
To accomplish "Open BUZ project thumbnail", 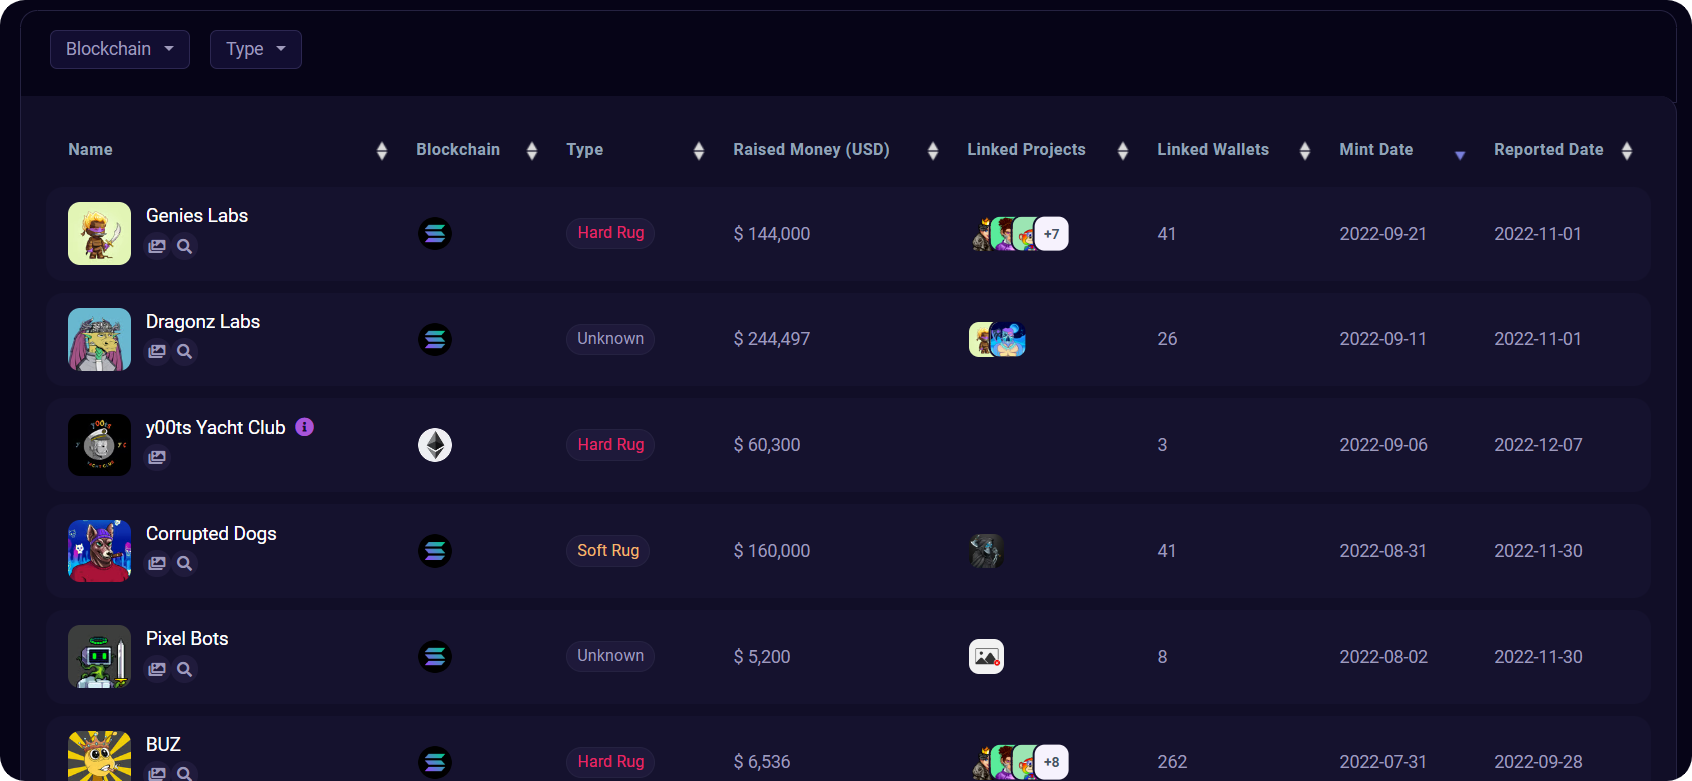I will click(99, 756).
